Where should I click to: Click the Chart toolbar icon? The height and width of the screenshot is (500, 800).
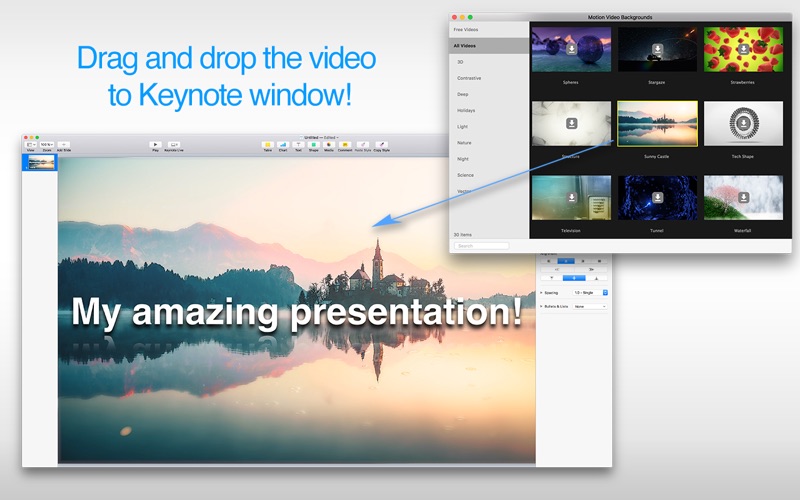point(283,145)
